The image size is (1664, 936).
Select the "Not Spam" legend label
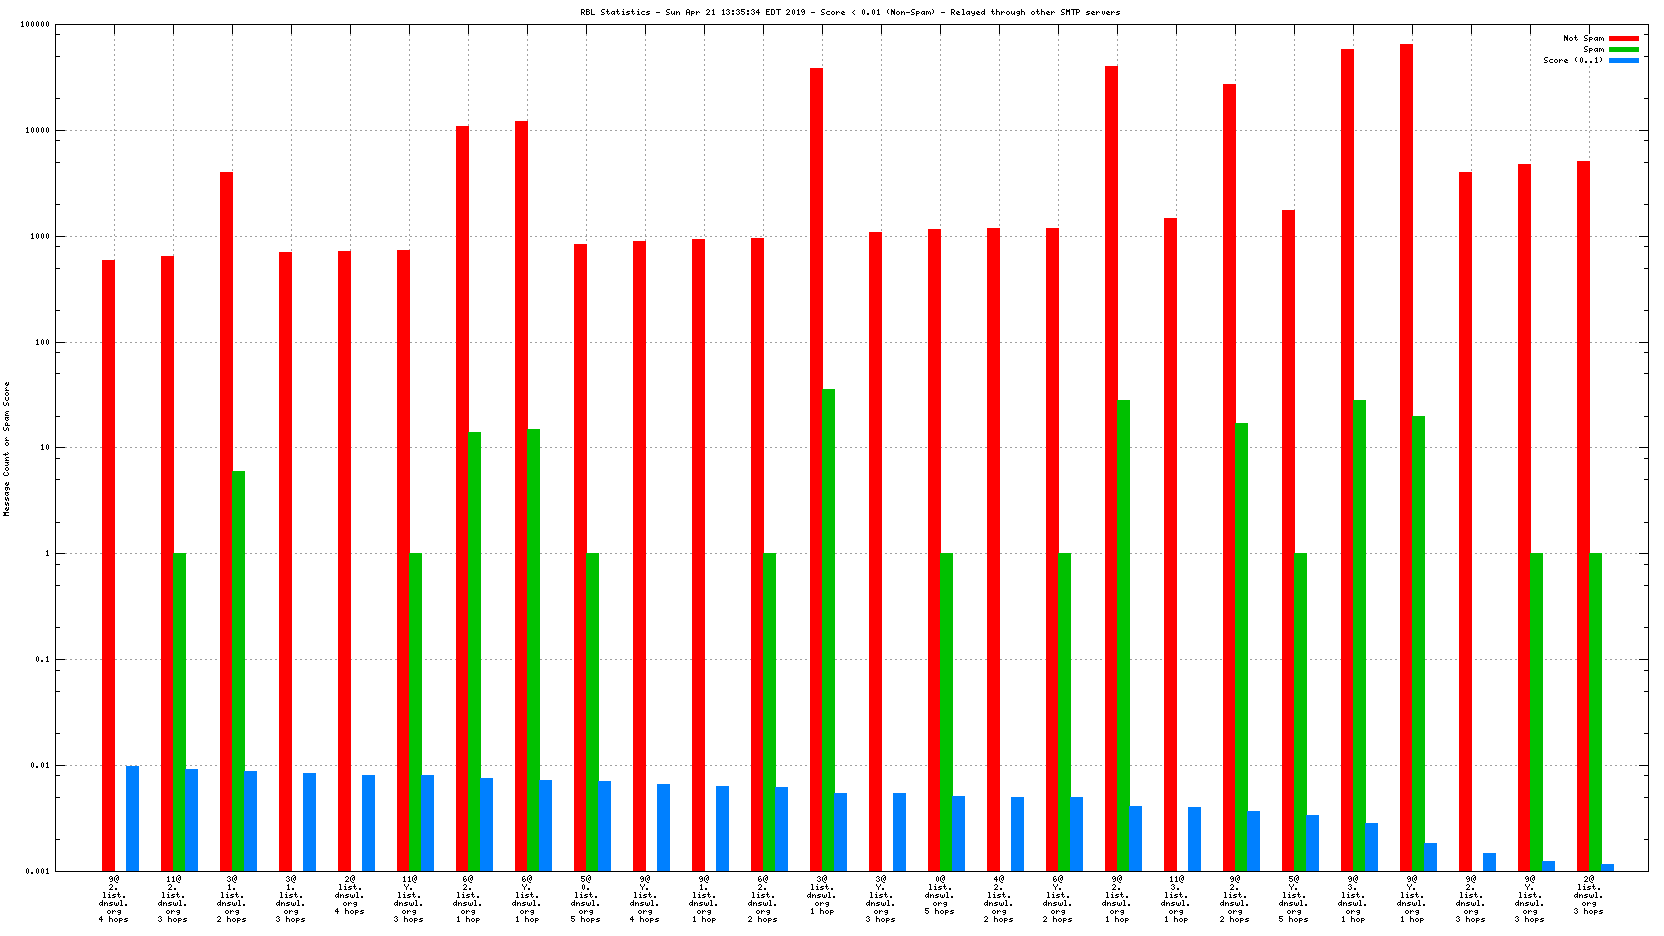(1583, 38)
